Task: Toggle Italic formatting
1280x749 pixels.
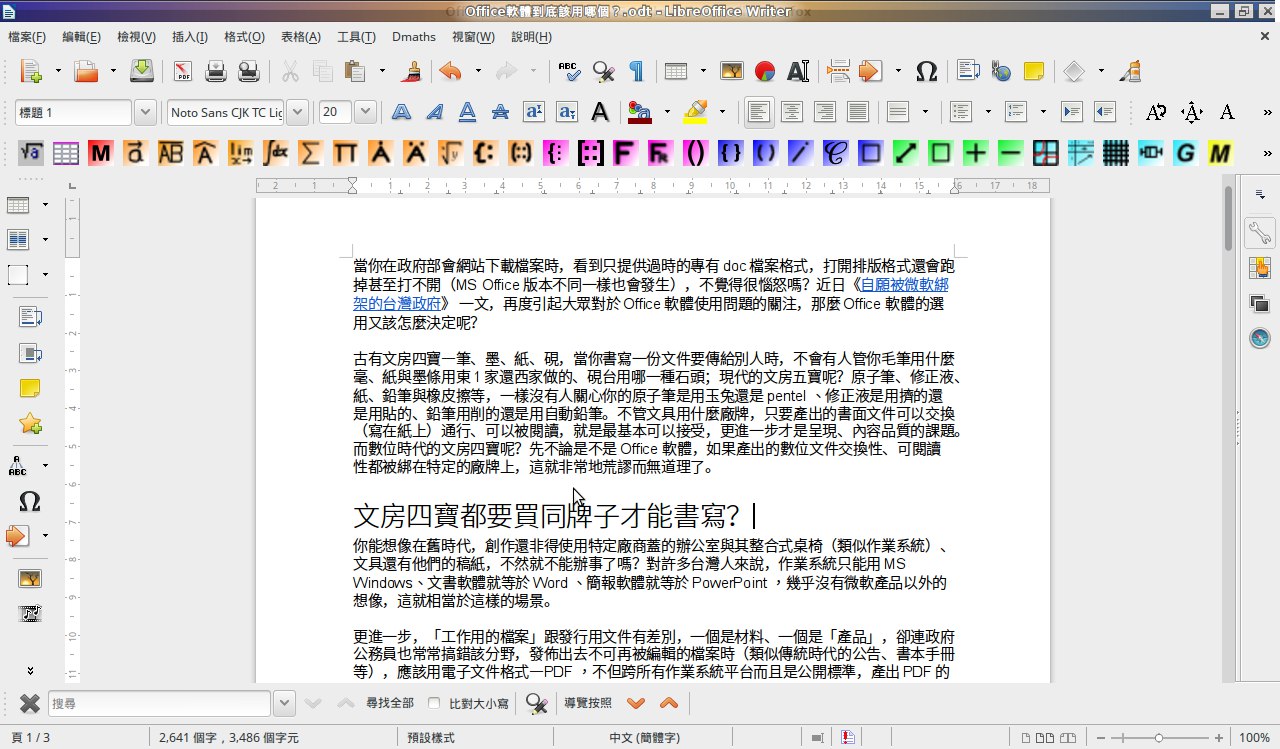Action: (434, 112)
